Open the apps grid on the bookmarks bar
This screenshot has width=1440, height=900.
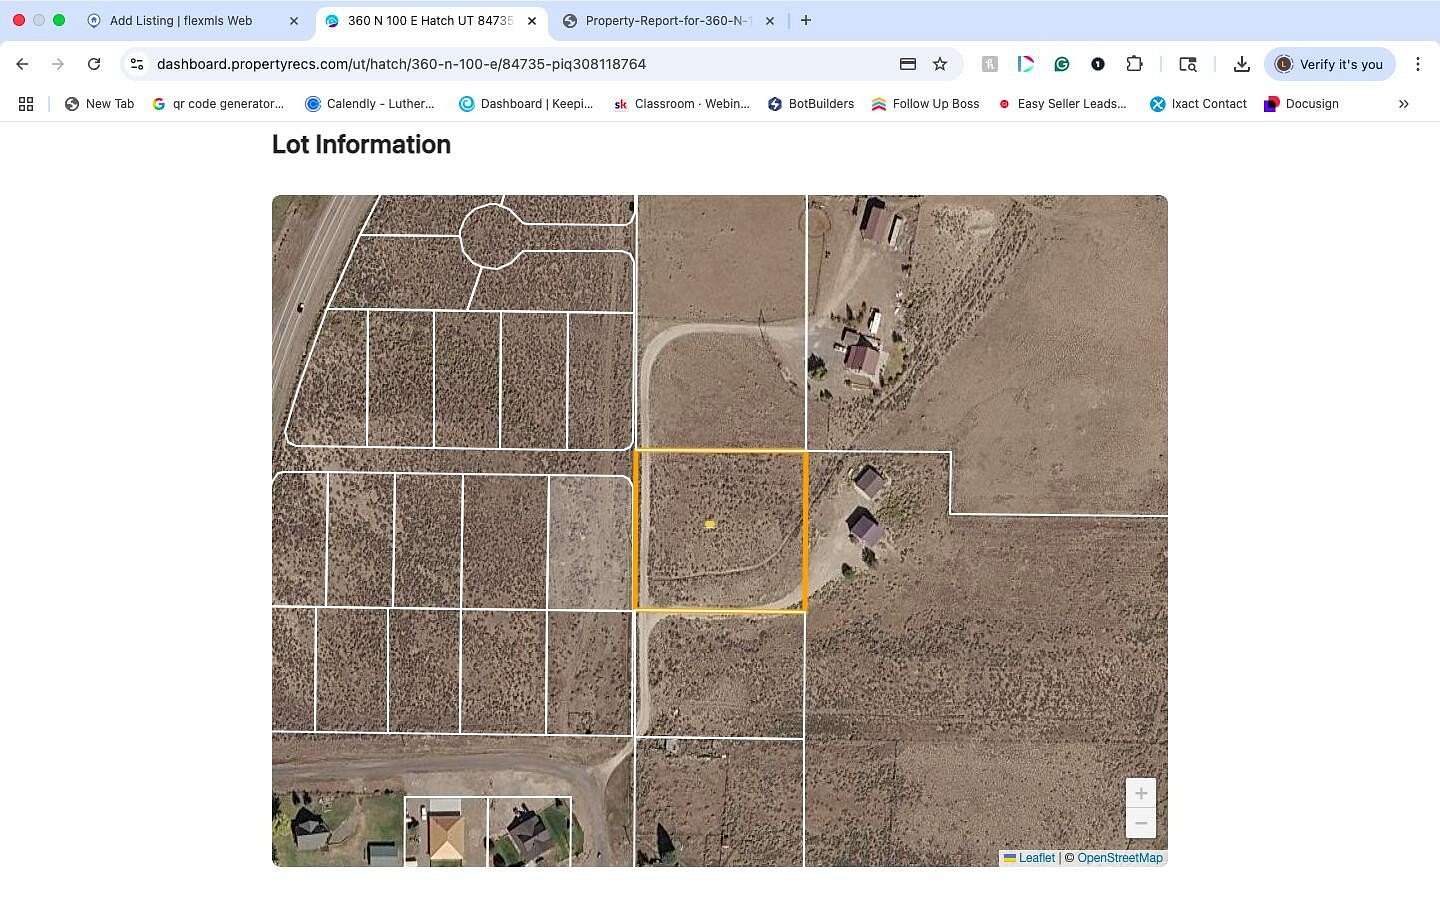(x=26, y=103)
